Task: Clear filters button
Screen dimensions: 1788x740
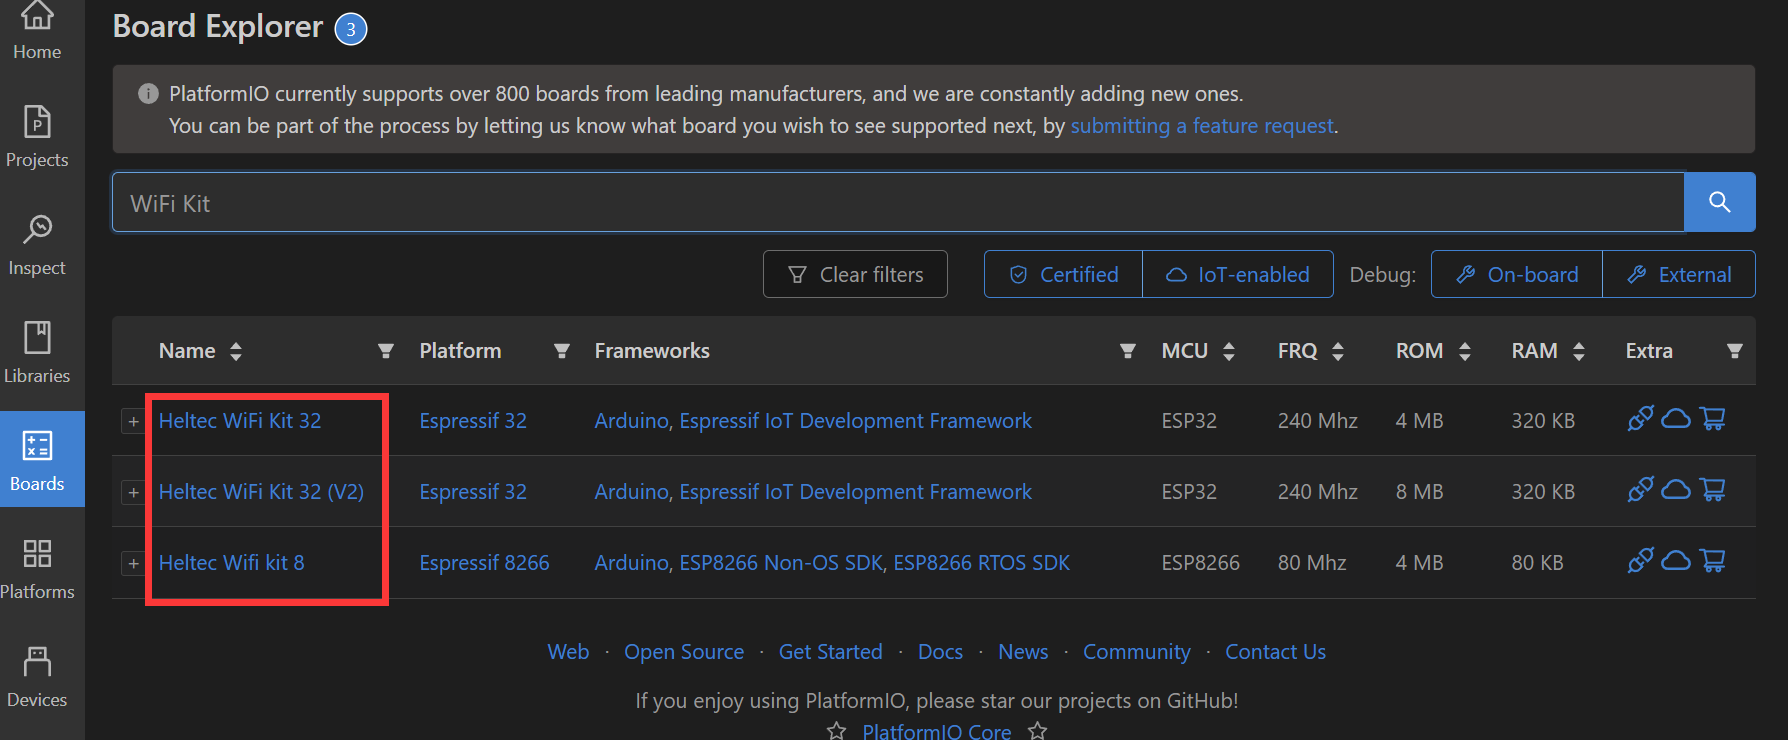Action: [x=855, y=274]
